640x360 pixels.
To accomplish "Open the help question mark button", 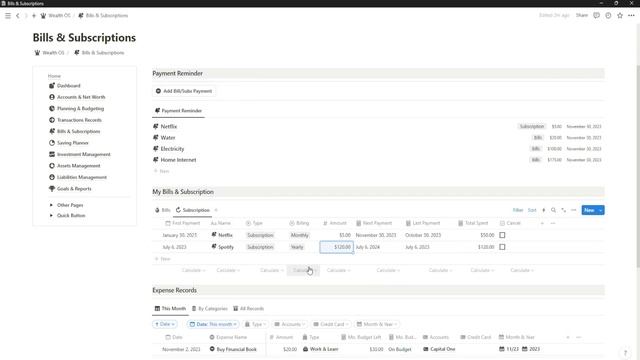I will [625, 353].
